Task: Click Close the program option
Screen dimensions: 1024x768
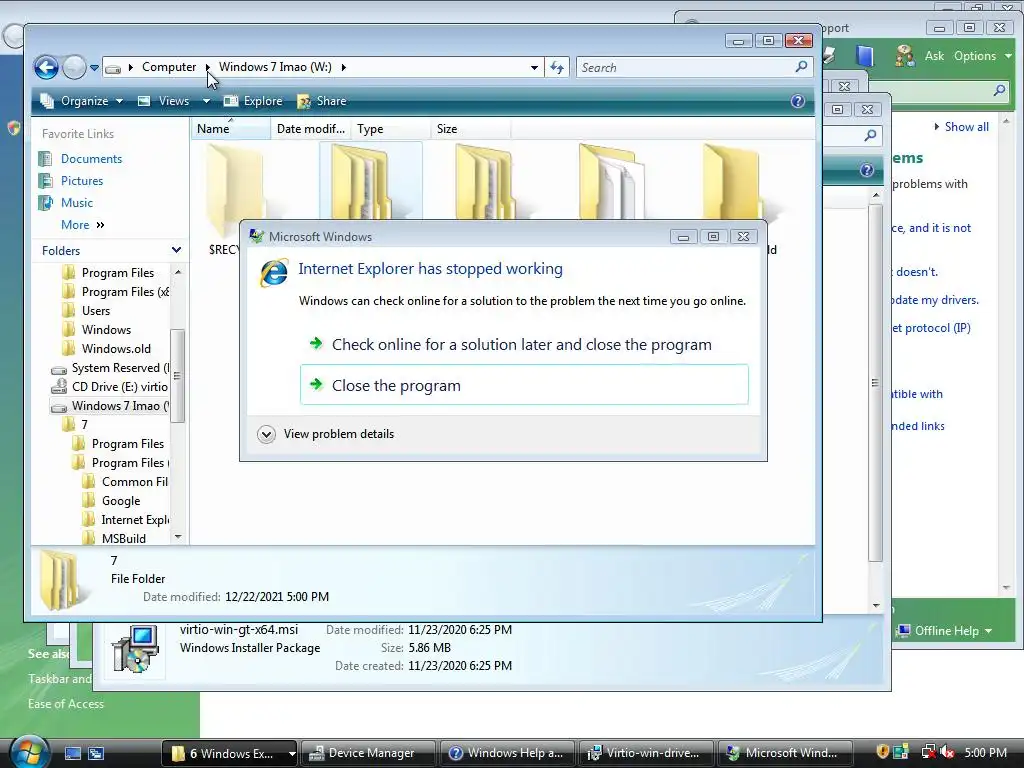Action: coord(524,385)
